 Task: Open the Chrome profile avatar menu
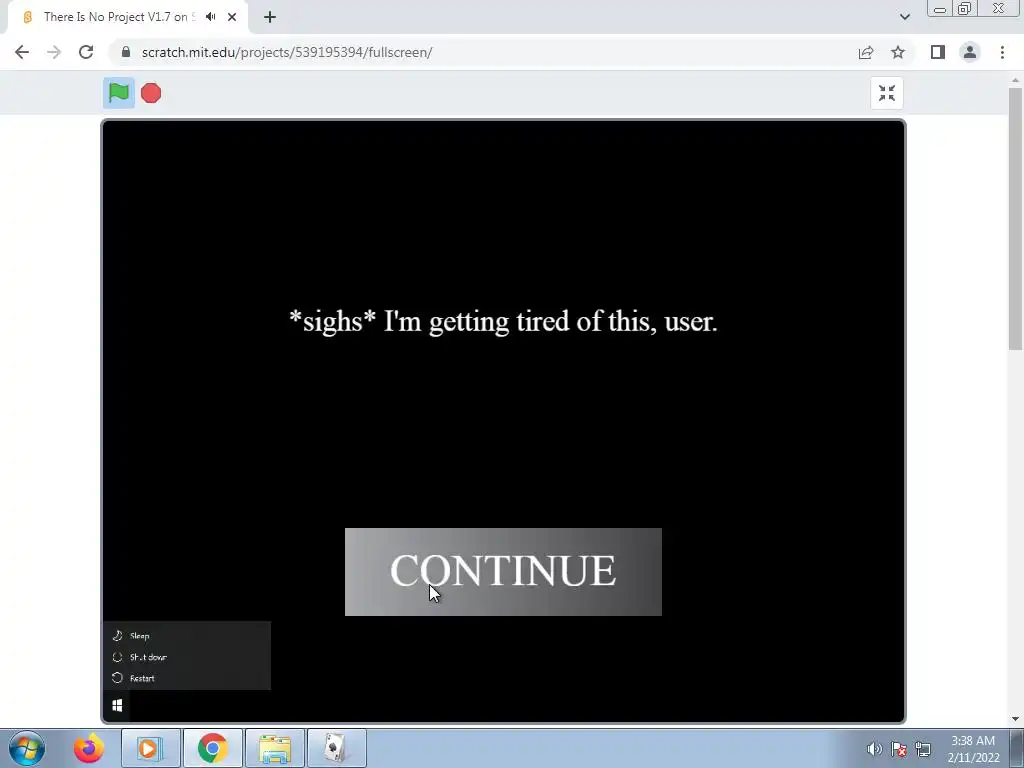[970, 52]
